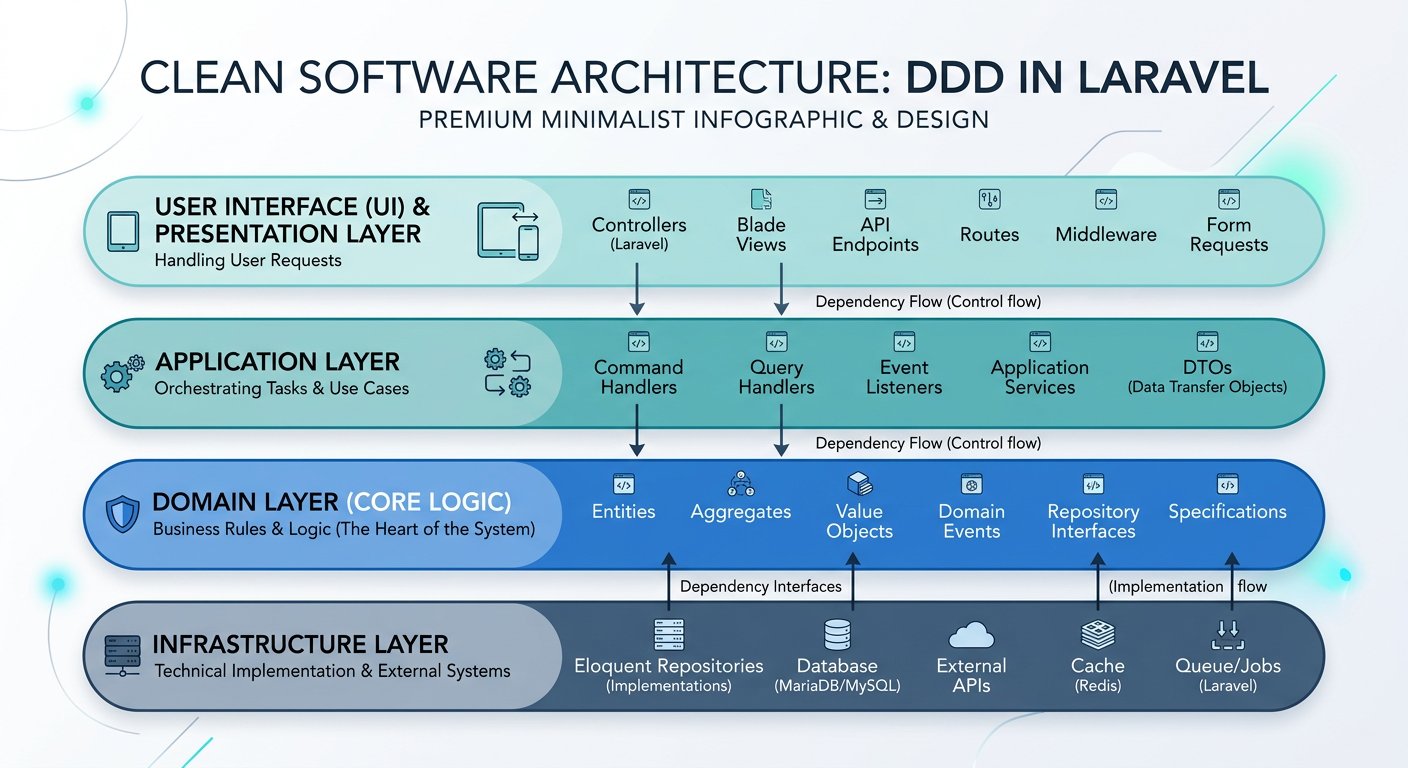1408x768 pixels.
Task: Select the icon above Command Handlers
Action: point(639,342)
